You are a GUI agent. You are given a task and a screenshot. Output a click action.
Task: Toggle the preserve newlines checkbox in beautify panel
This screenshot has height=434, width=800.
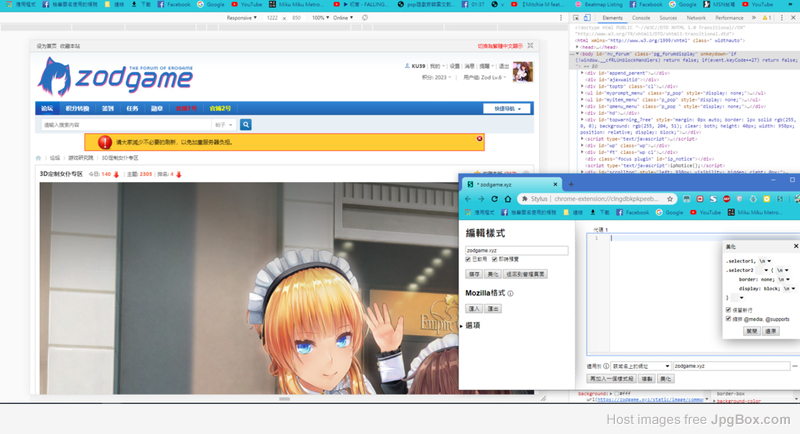pos(729,310)
